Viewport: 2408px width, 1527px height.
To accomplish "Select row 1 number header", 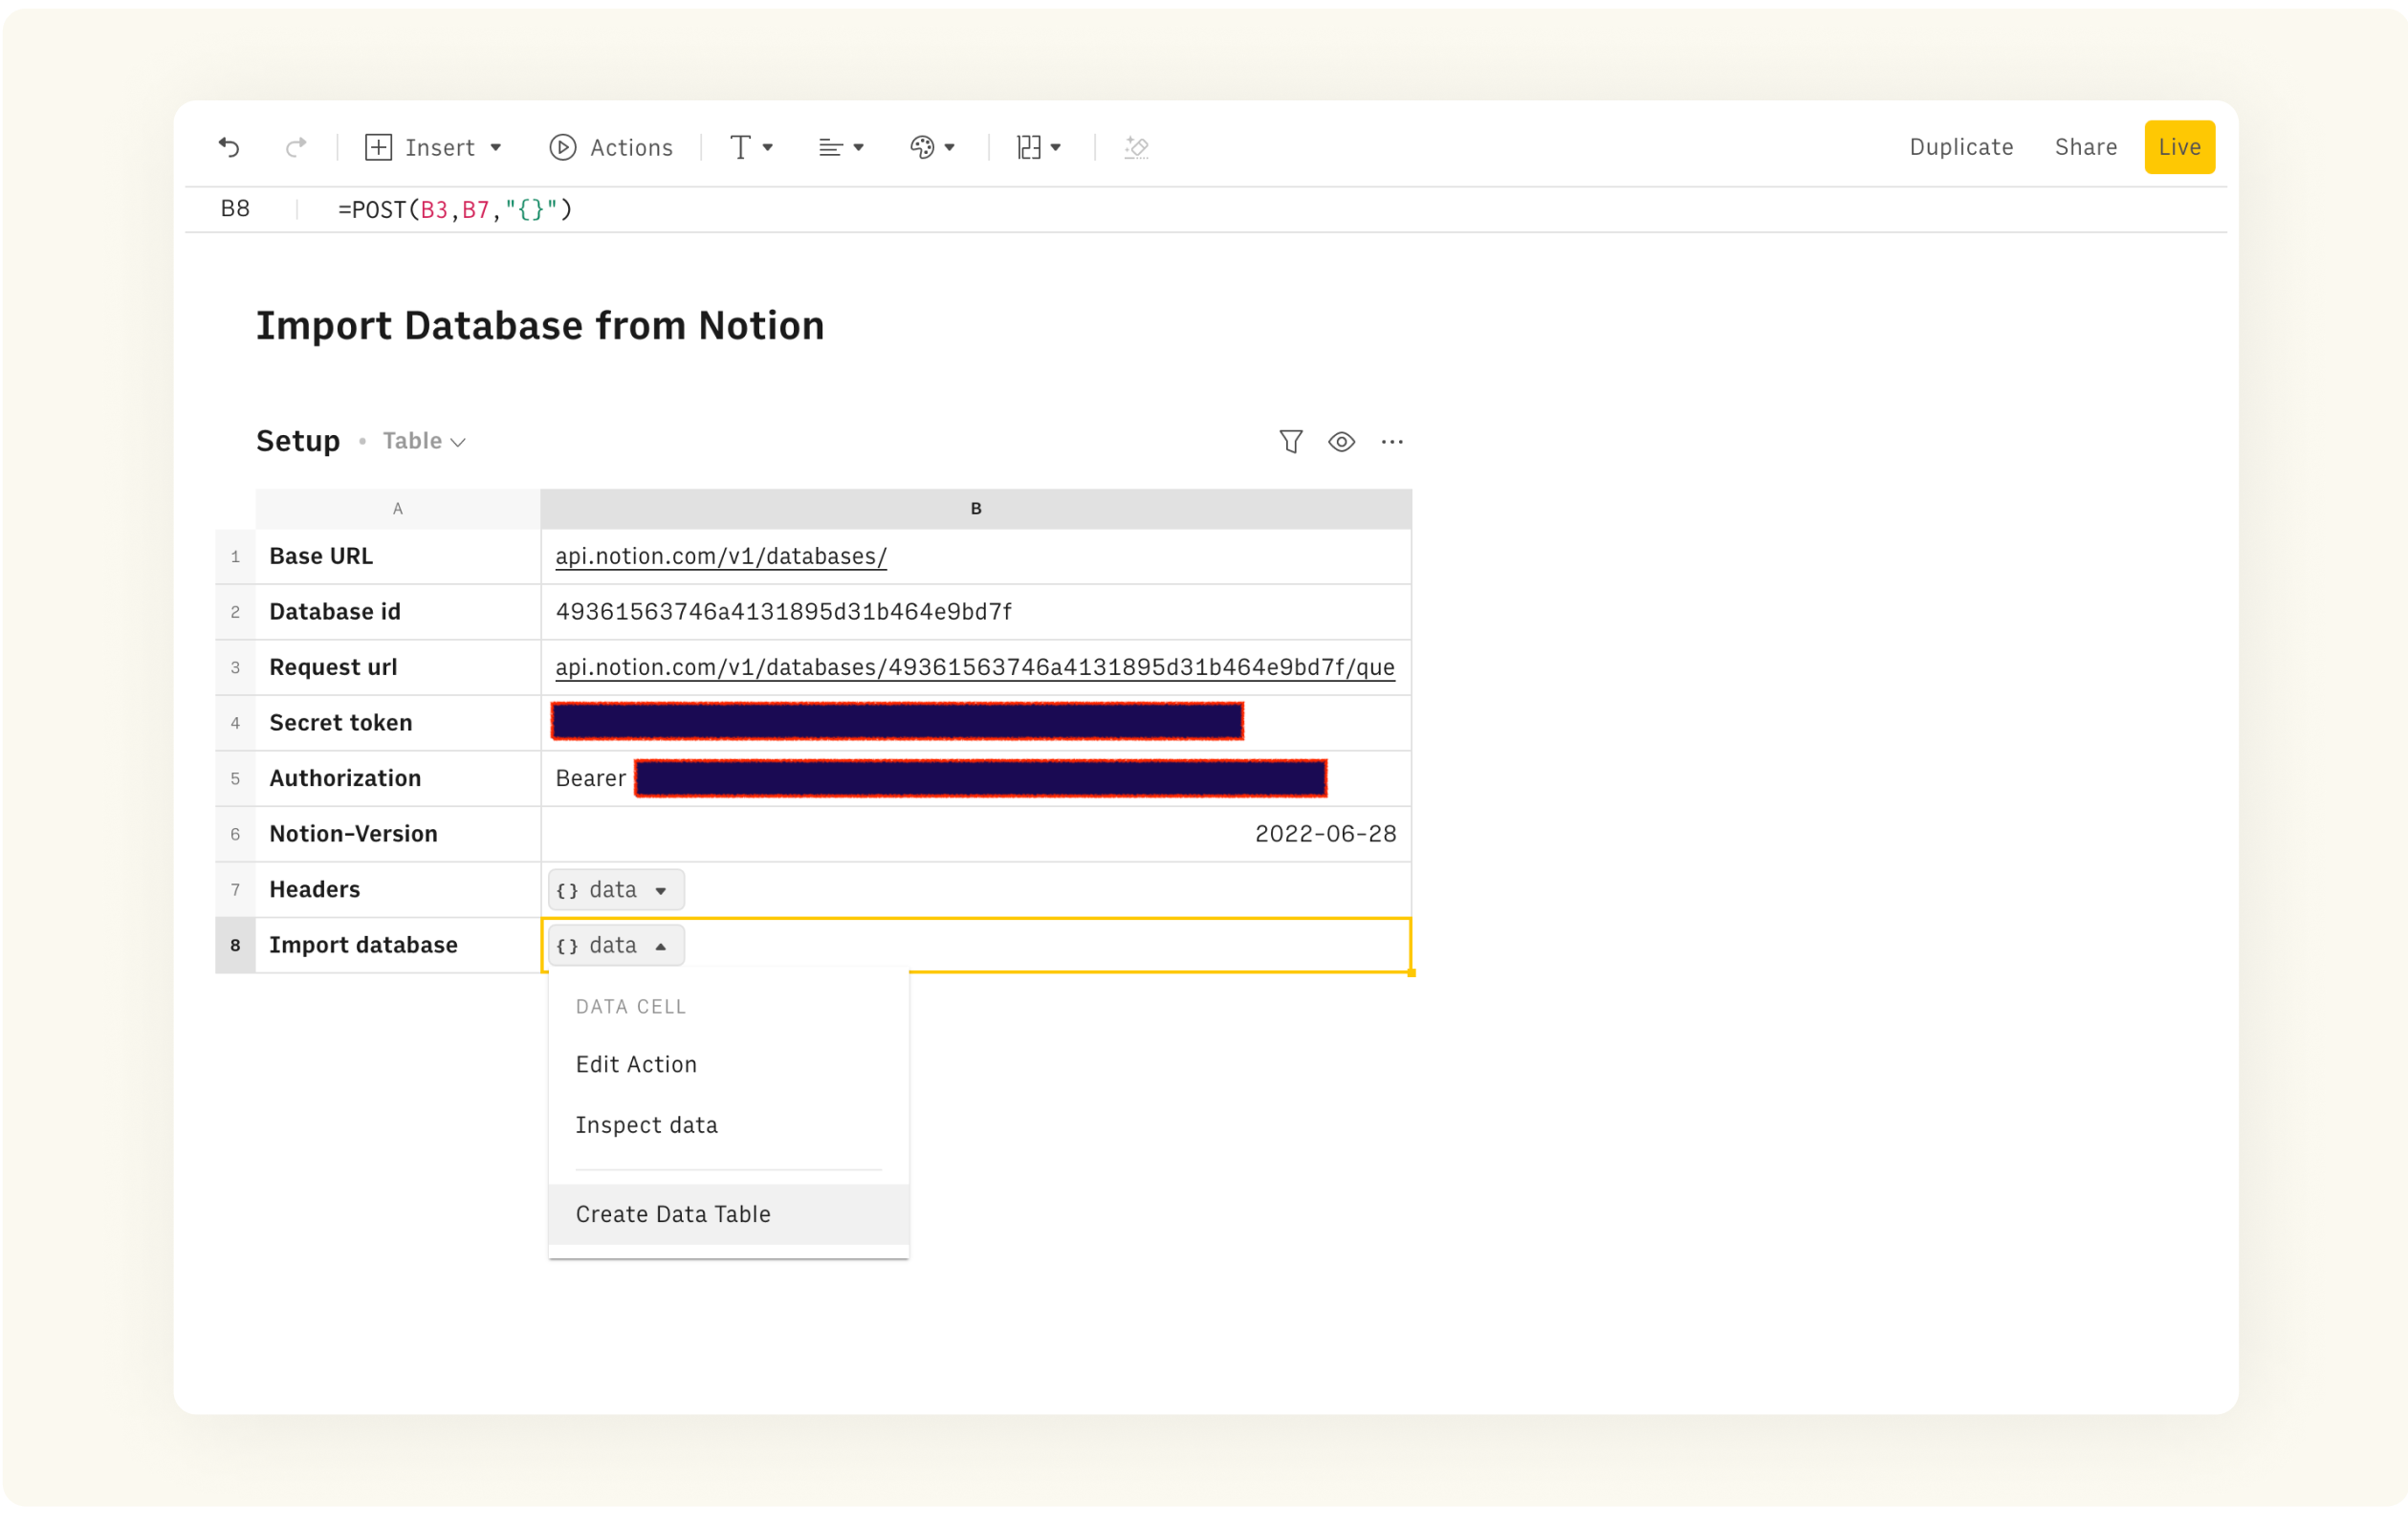I will coord(235,556).
